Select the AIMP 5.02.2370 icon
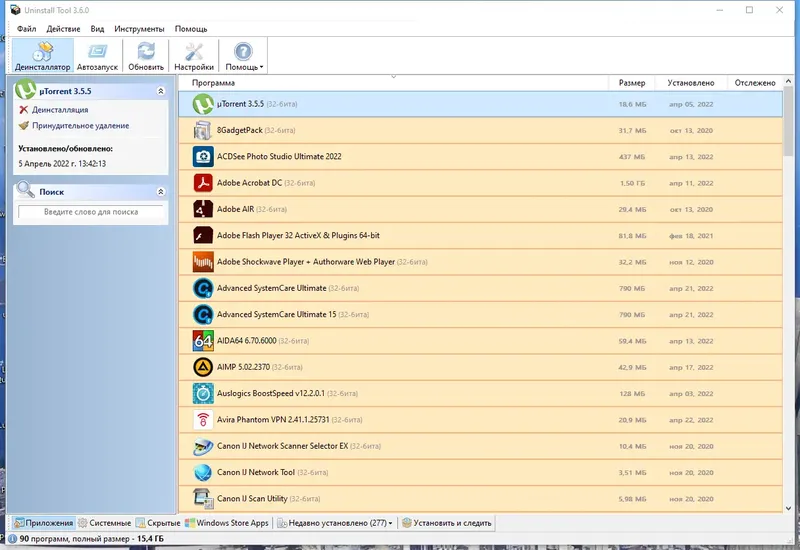This screenshot has width=800, height=550. [203, 367]
